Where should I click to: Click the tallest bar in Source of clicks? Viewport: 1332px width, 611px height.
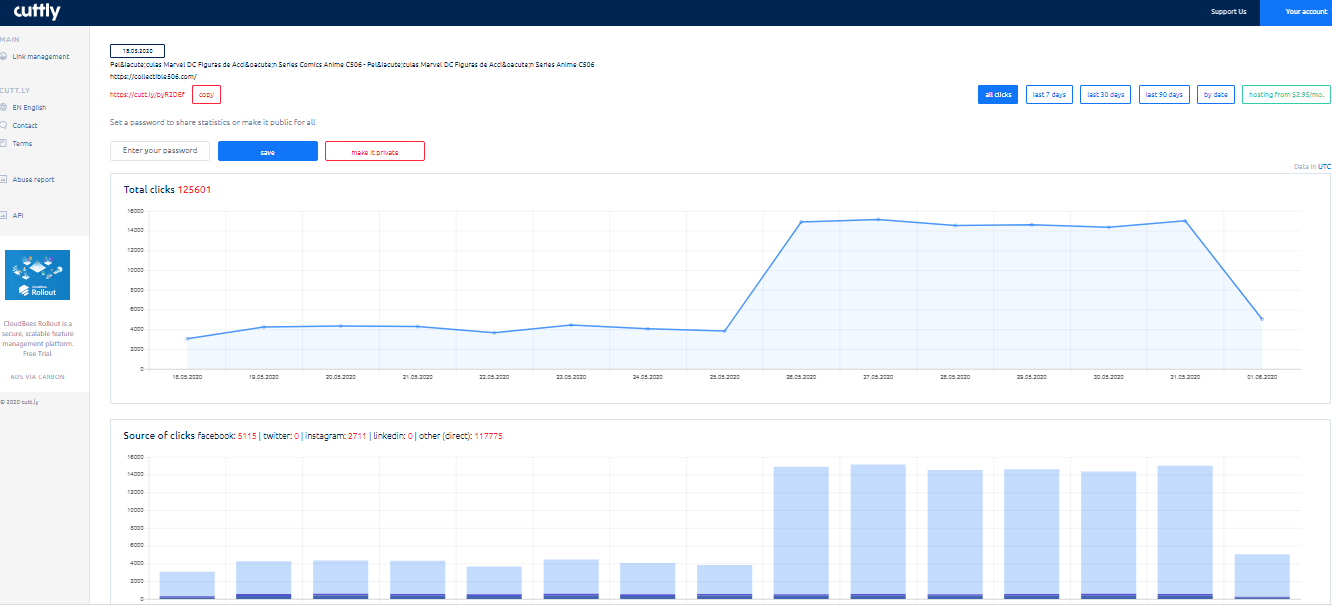878,531
